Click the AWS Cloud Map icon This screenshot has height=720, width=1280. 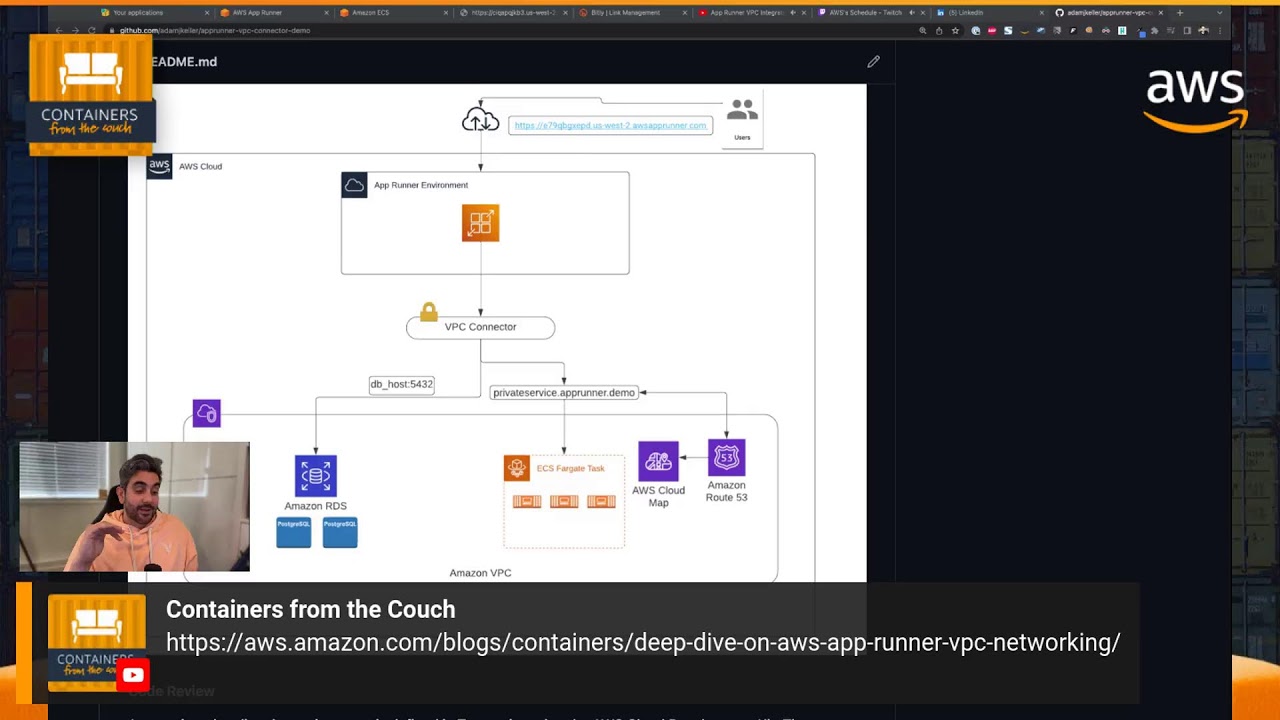(x=658, y=461)
